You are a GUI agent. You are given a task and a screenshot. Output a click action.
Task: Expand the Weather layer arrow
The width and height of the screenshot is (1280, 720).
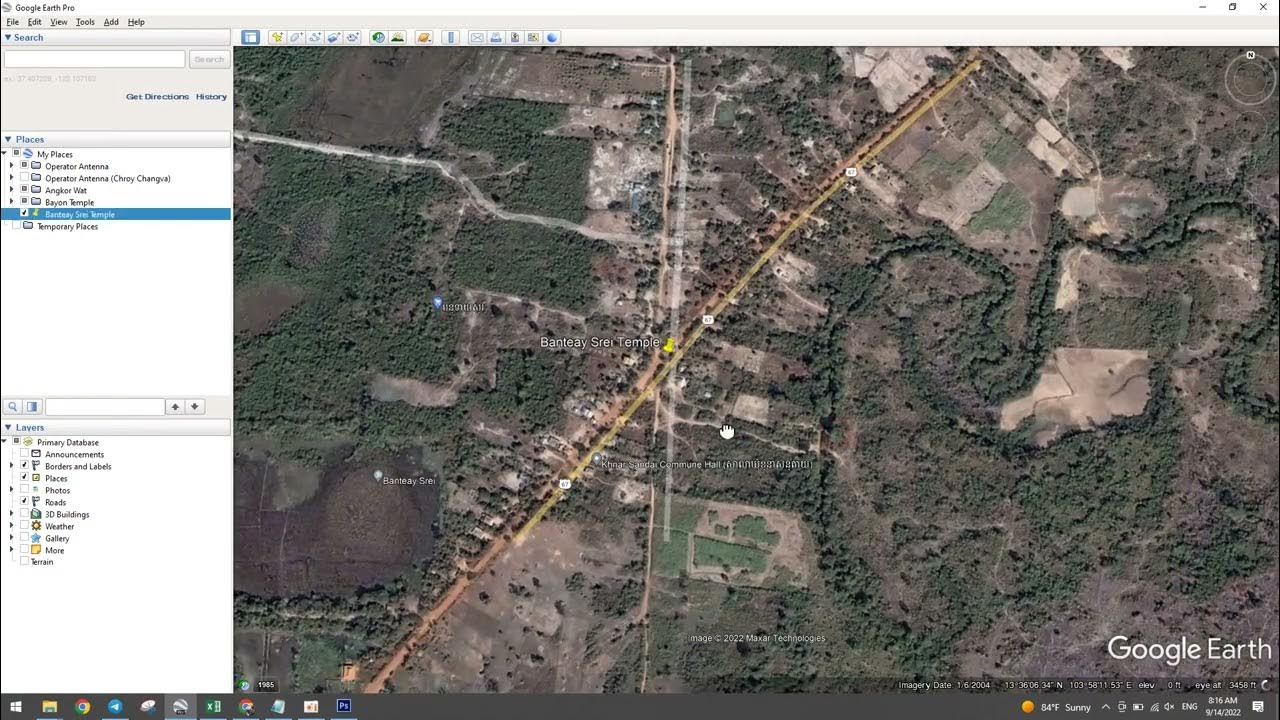pyautogui.click(x=12, y=525)
